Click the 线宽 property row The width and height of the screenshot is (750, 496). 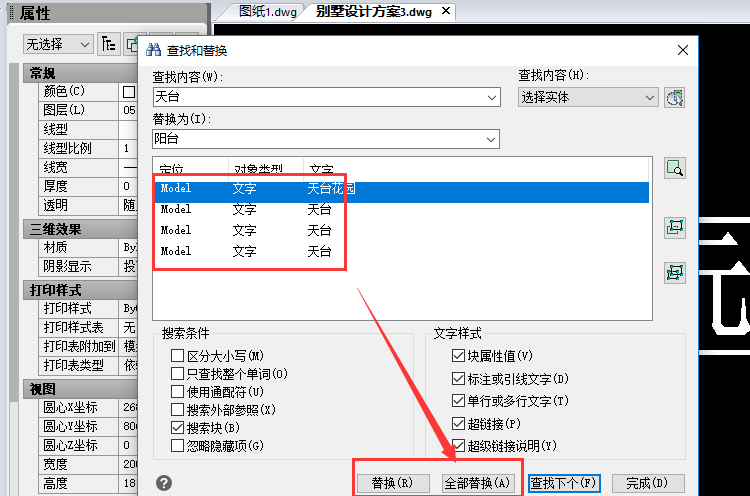(88, 167)
